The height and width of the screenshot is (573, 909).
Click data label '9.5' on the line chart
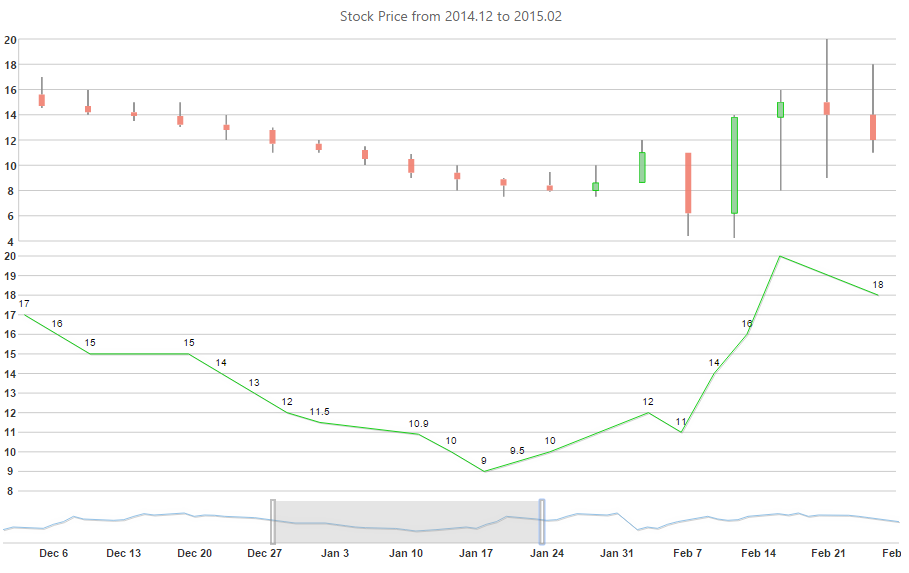[x=517, y=451]
